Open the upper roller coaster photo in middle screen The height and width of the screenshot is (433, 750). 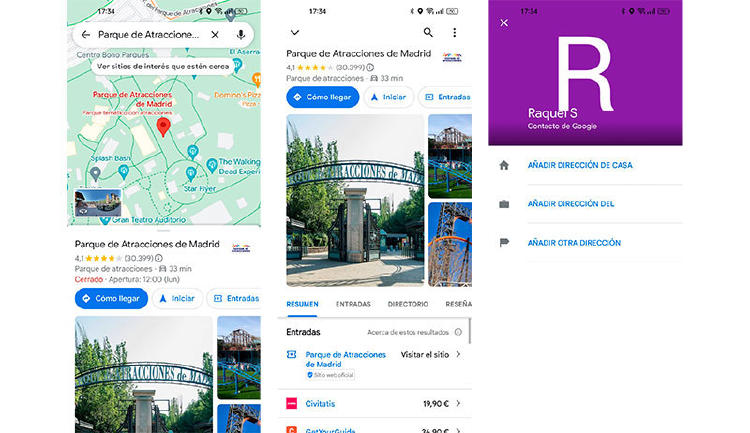pos(450,156)
